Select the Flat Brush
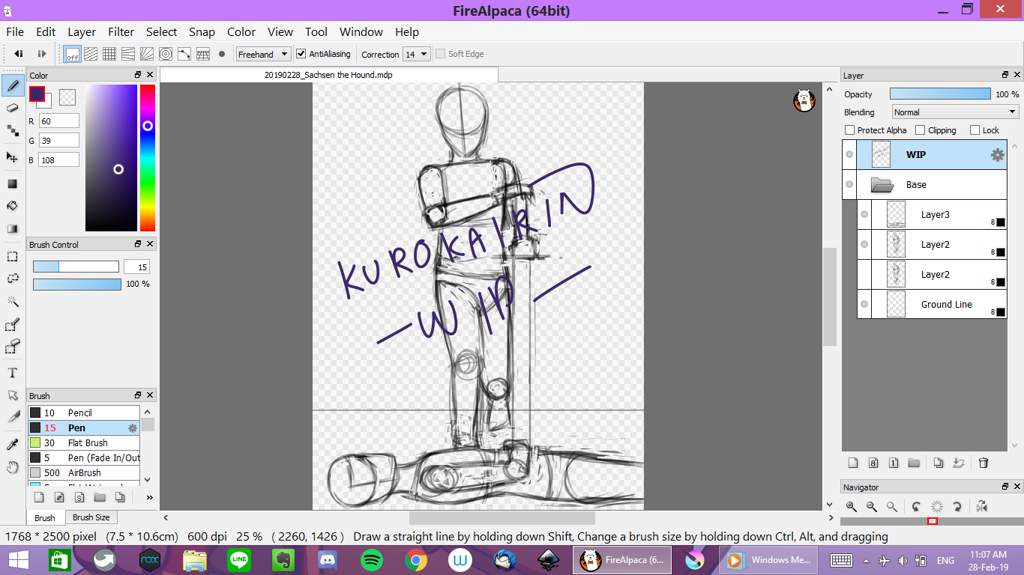Viewport: 1024px width, 575px height. pos(84,443)
